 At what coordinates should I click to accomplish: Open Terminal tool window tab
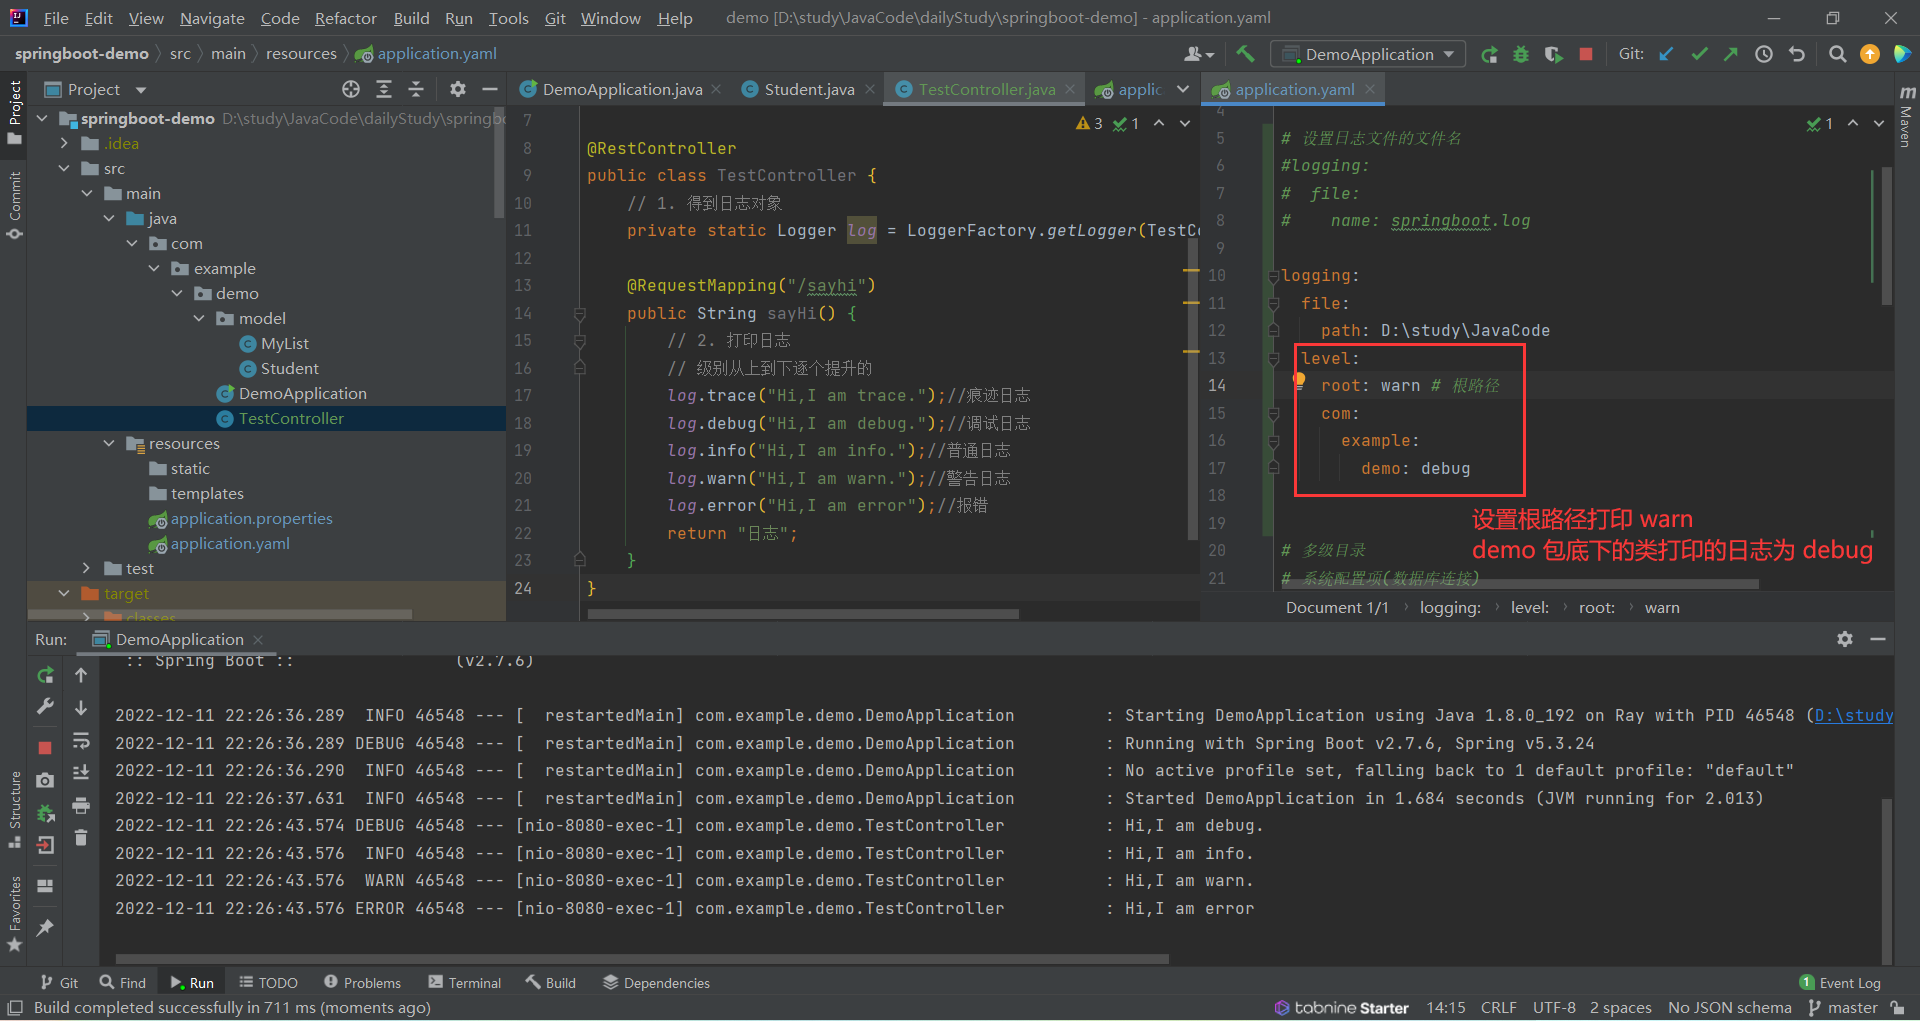point(464,983)
